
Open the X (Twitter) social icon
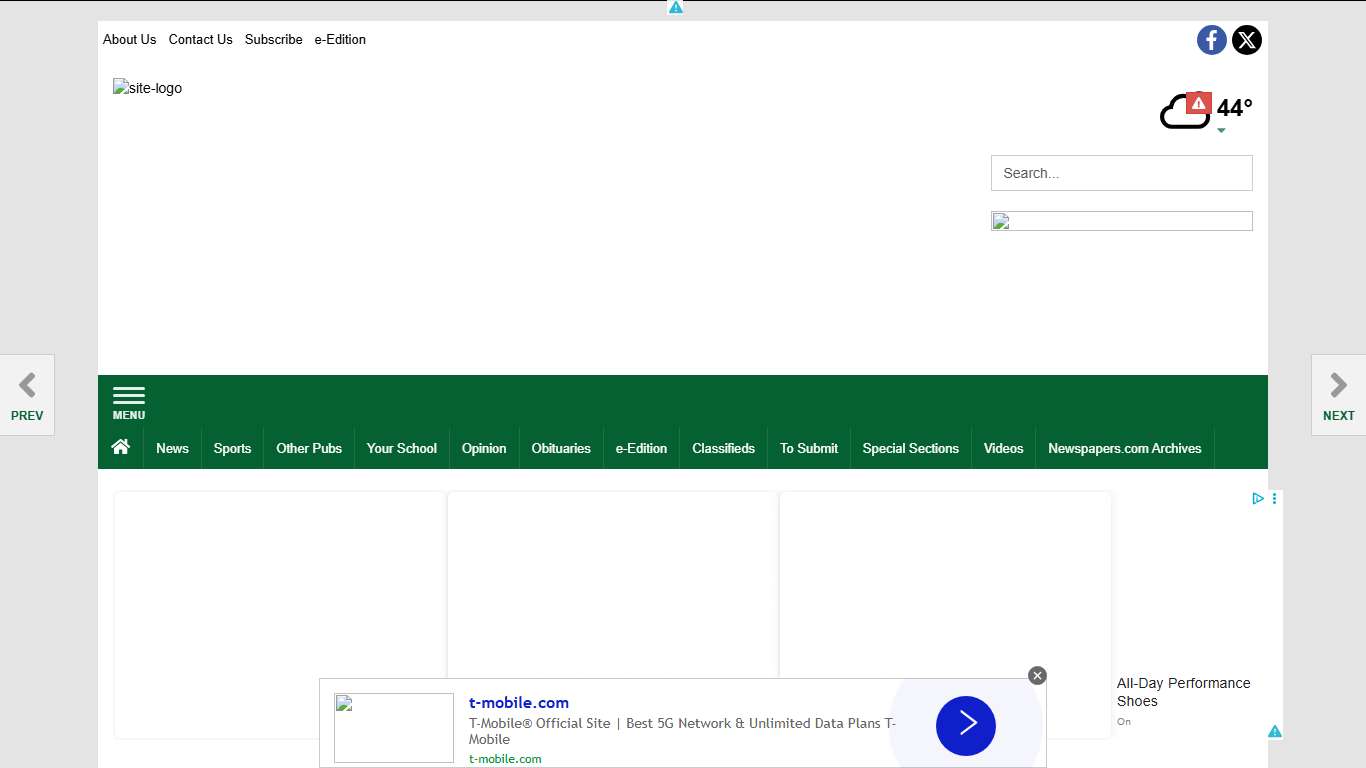(x=1246, y=40)
